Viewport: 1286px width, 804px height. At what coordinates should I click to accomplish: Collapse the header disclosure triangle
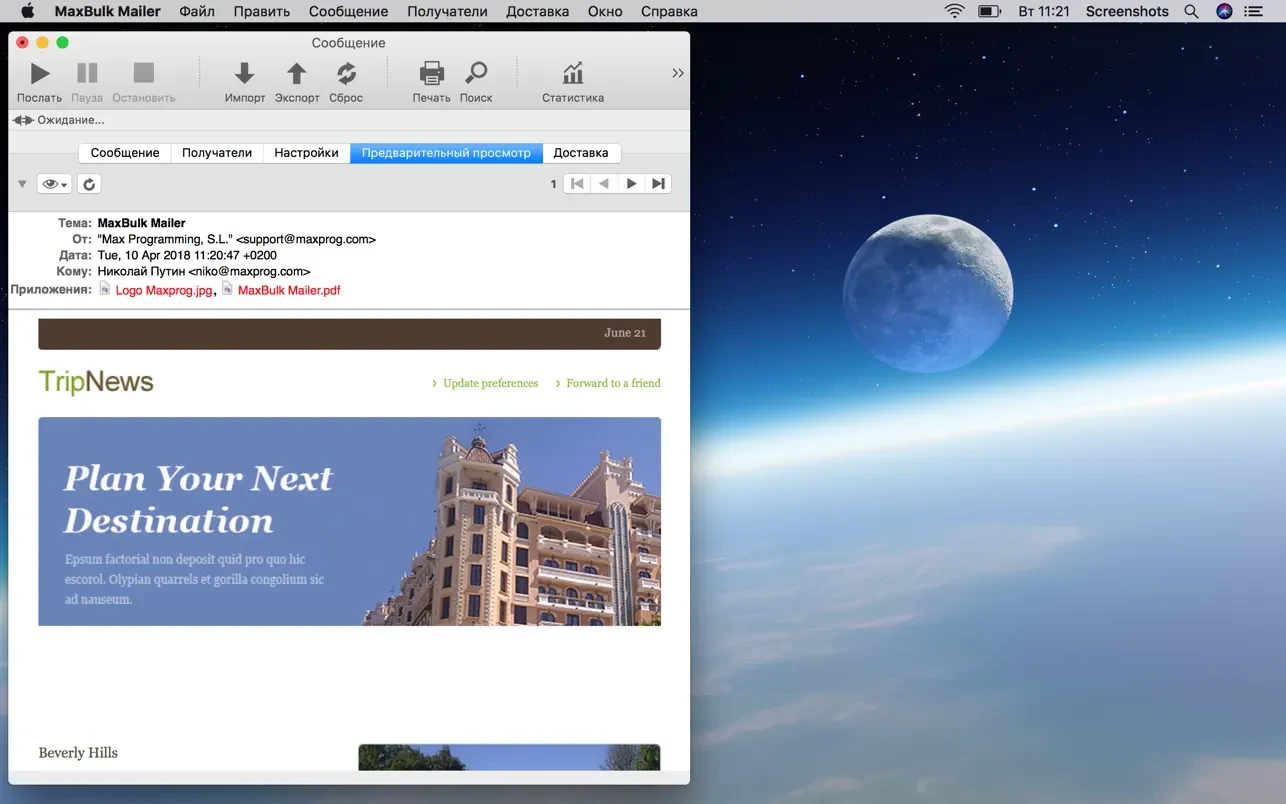[22, 184]
